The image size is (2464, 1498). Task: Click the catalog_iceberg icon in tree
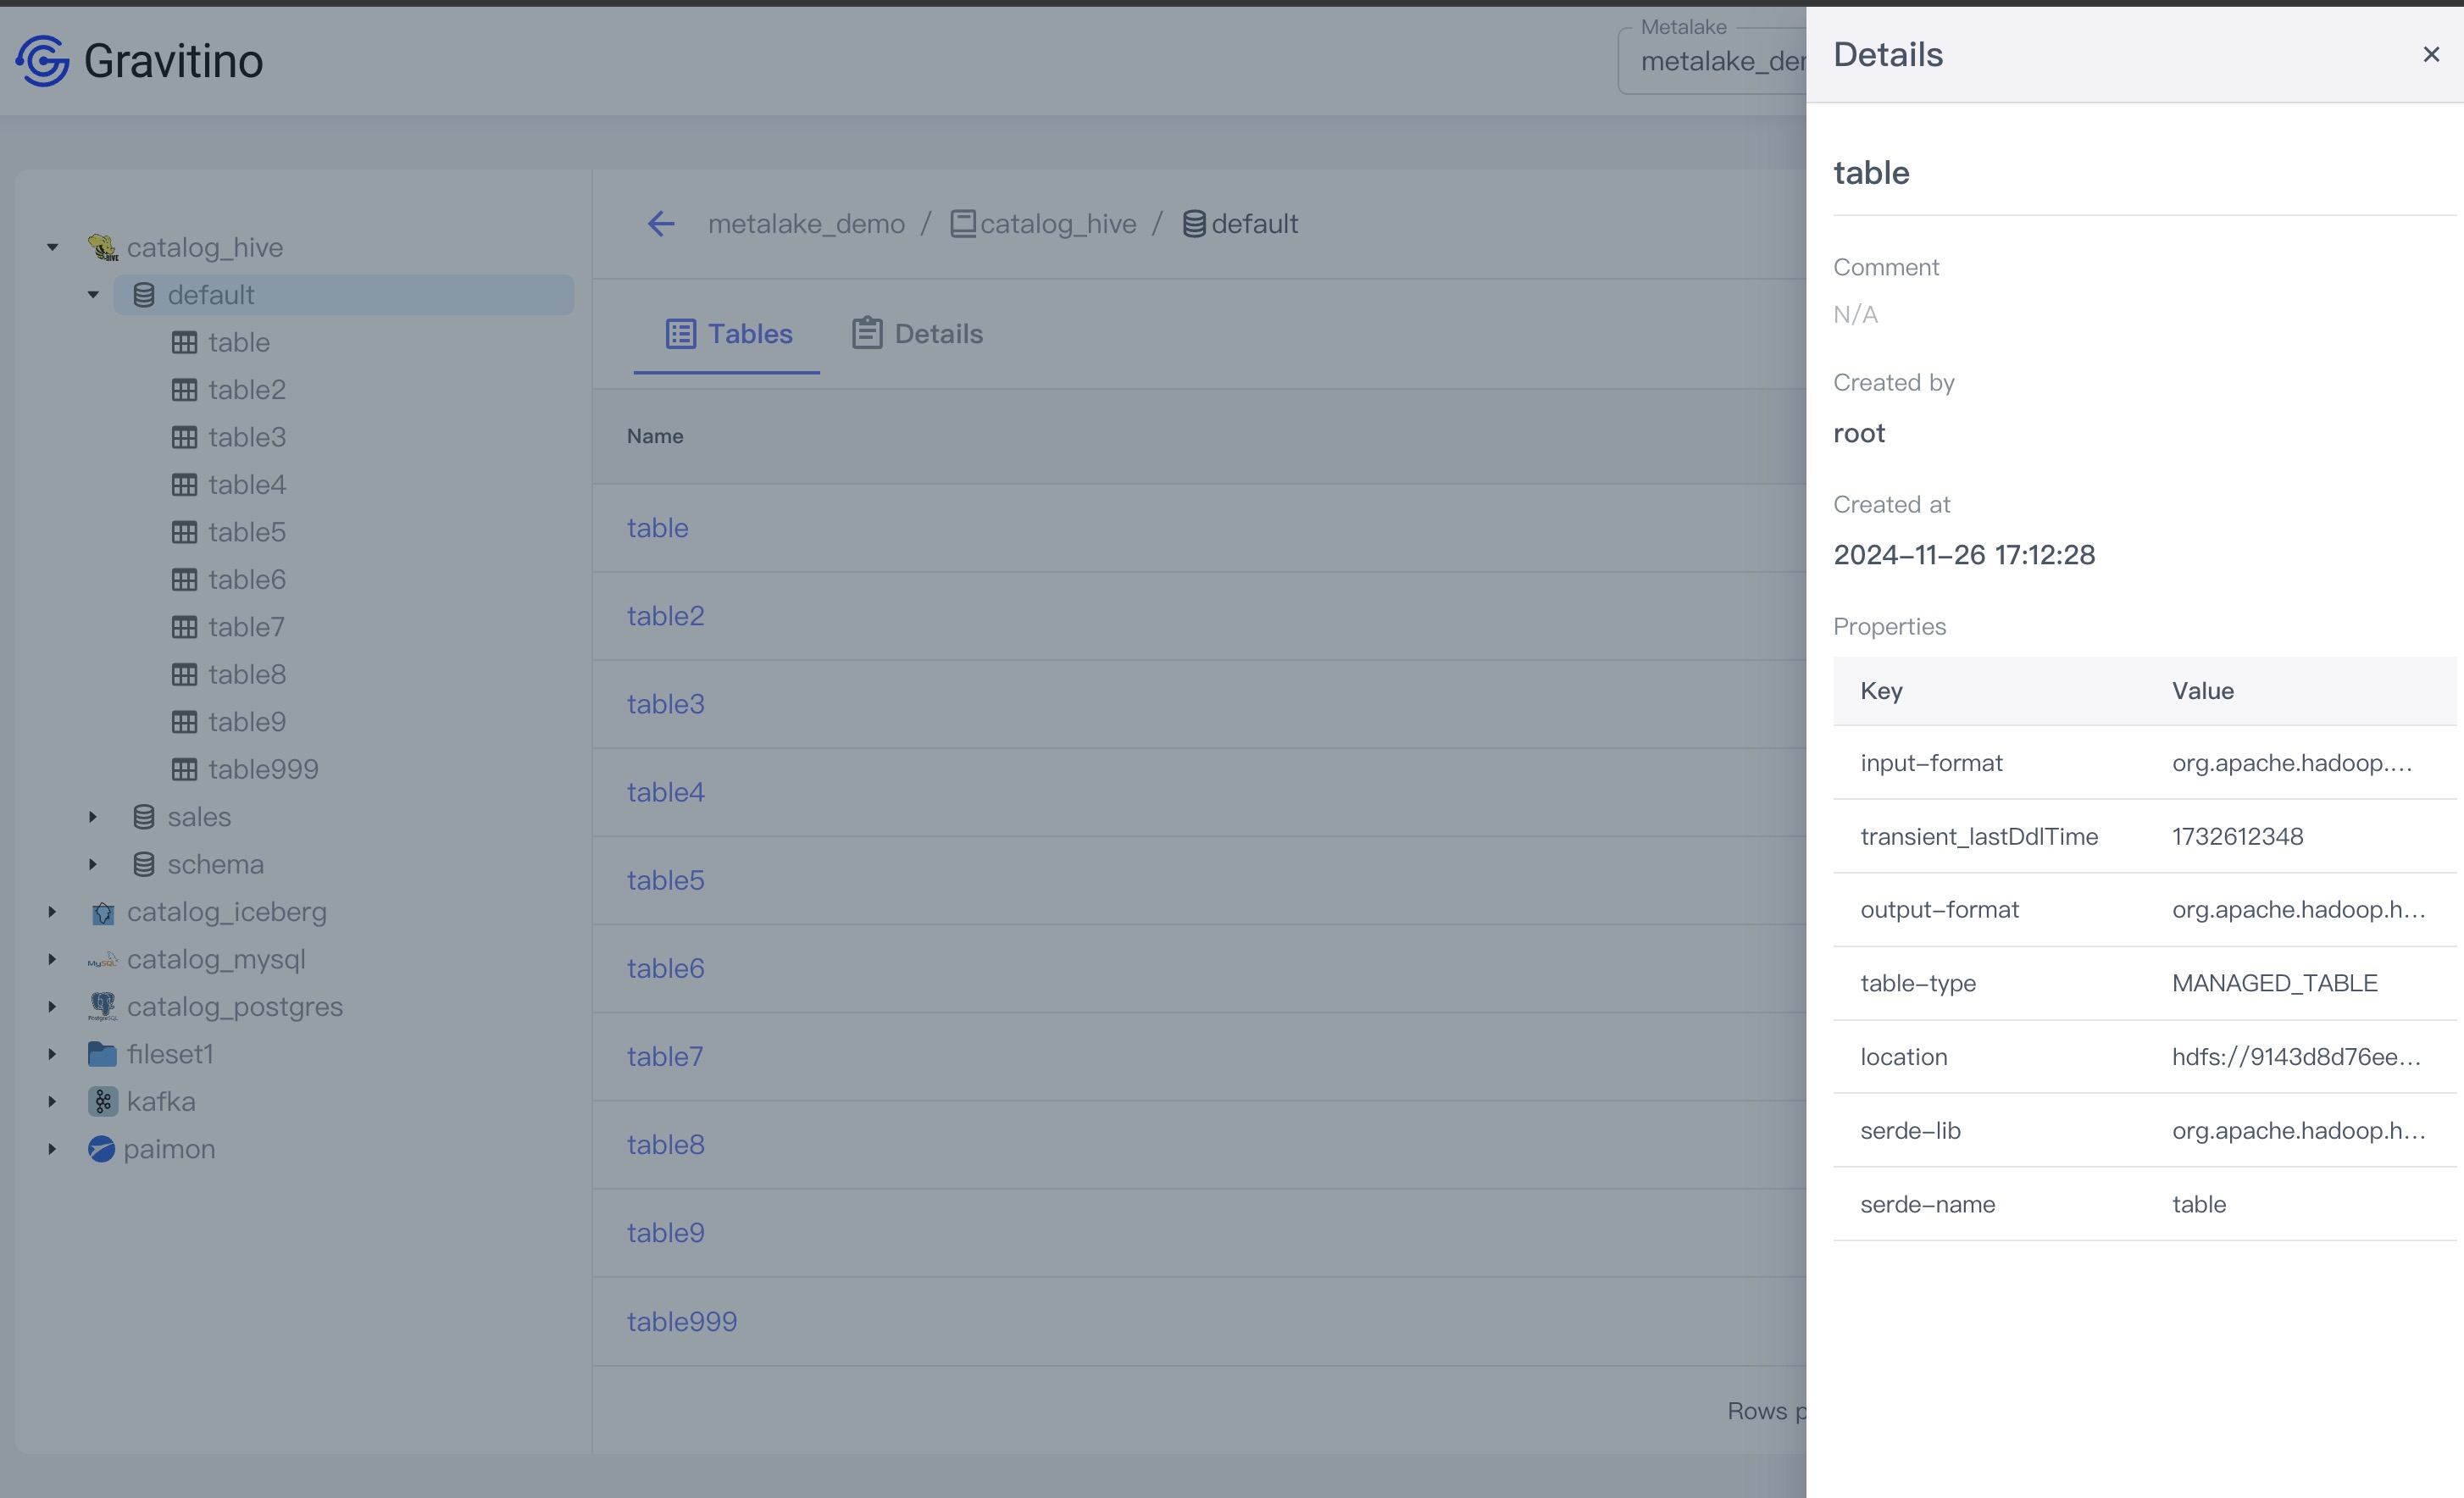(102, 912)
